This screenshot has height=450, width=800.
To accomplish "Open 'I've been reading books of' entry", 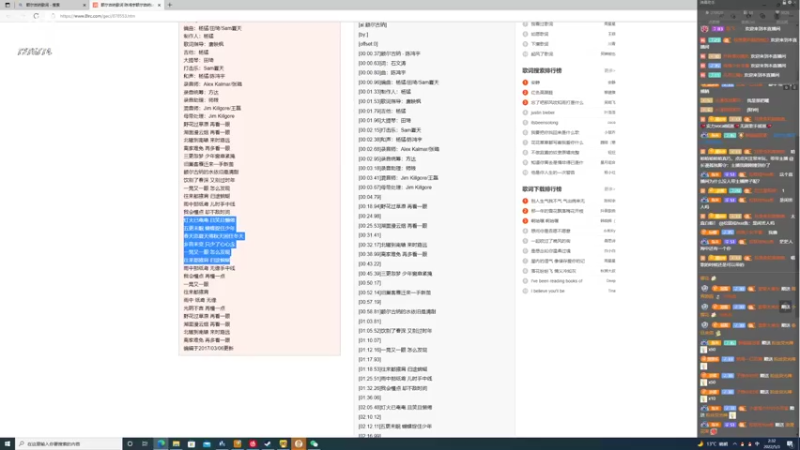I will pyautogui.click(x=556, y=281).
